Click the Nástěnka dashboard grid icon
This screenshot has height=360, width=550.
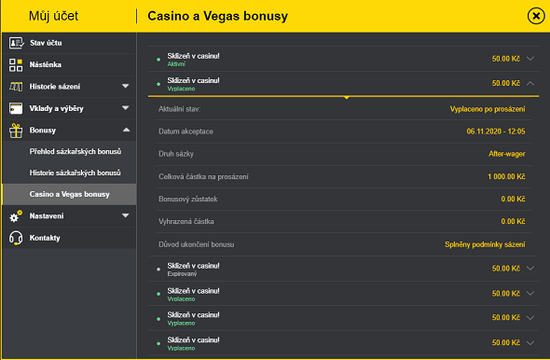pos(16,65)
